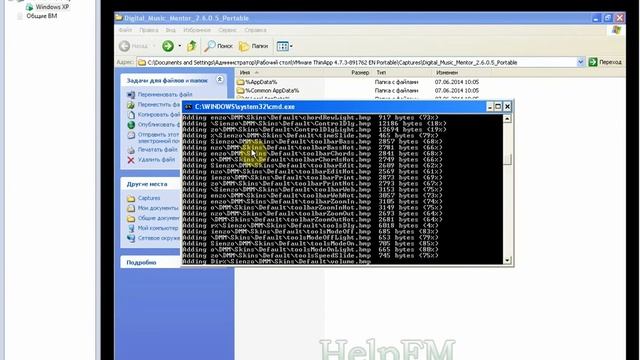Expand the address bar dropdown arrow

tap(580, 62)
